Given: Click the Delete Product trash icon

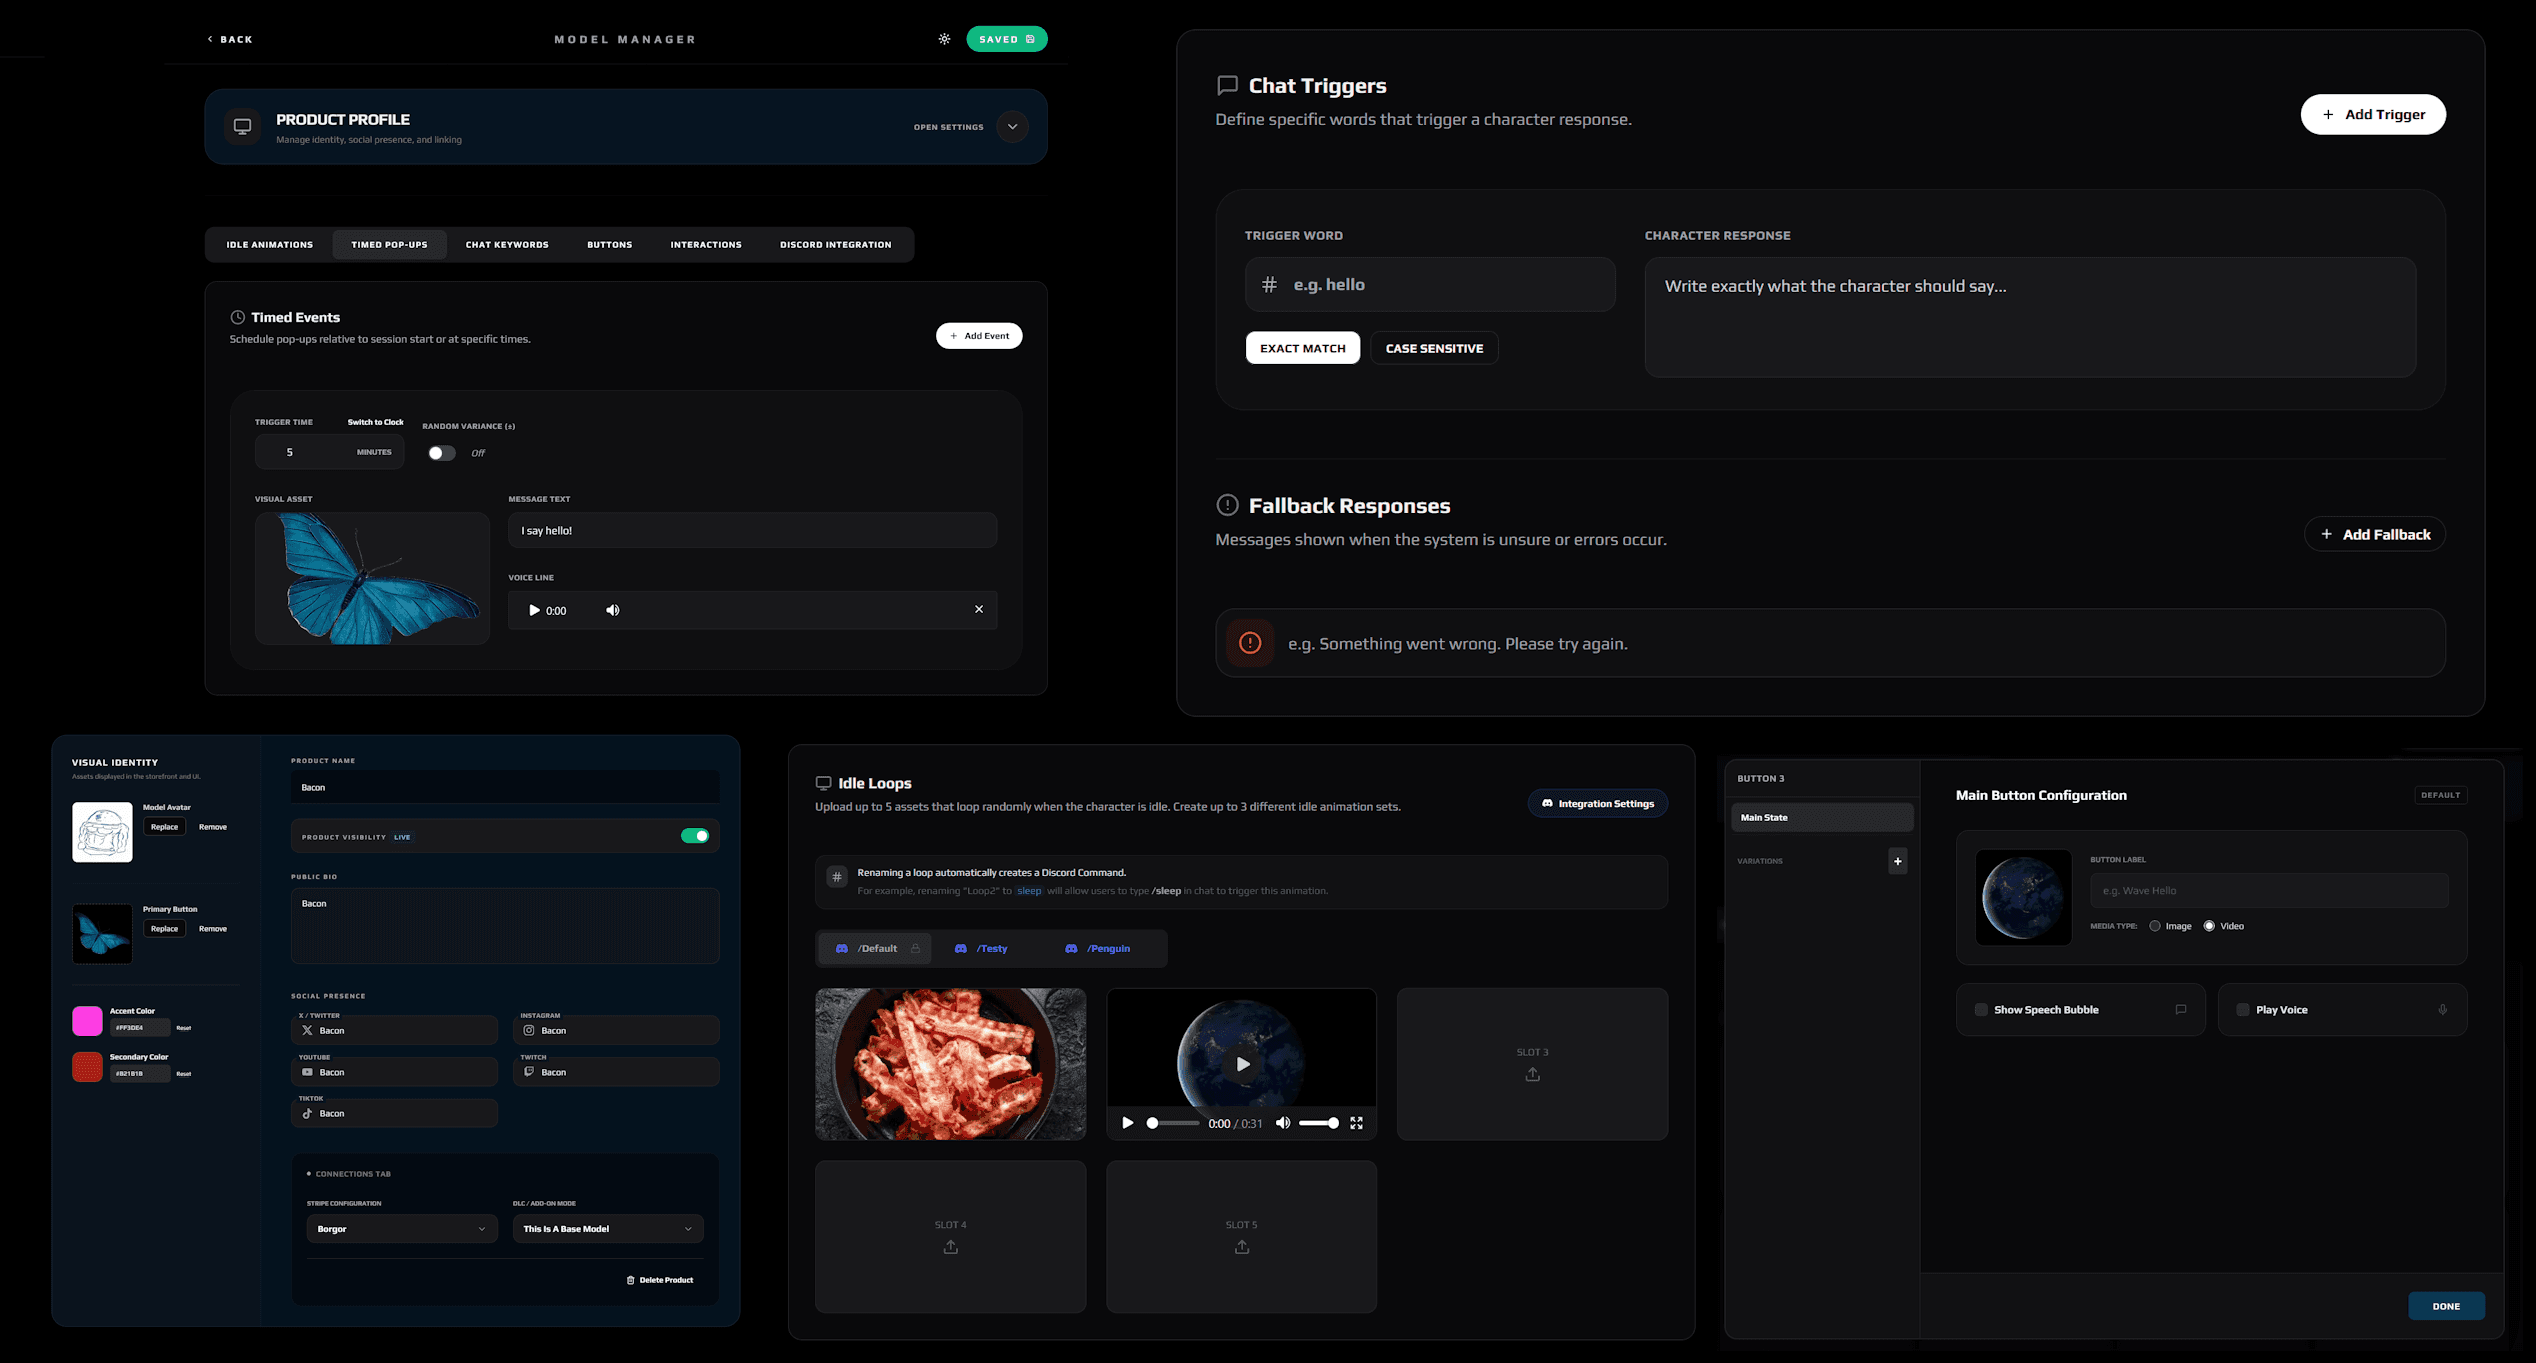Looking at the screenshot, I should tap(630, 1280).
